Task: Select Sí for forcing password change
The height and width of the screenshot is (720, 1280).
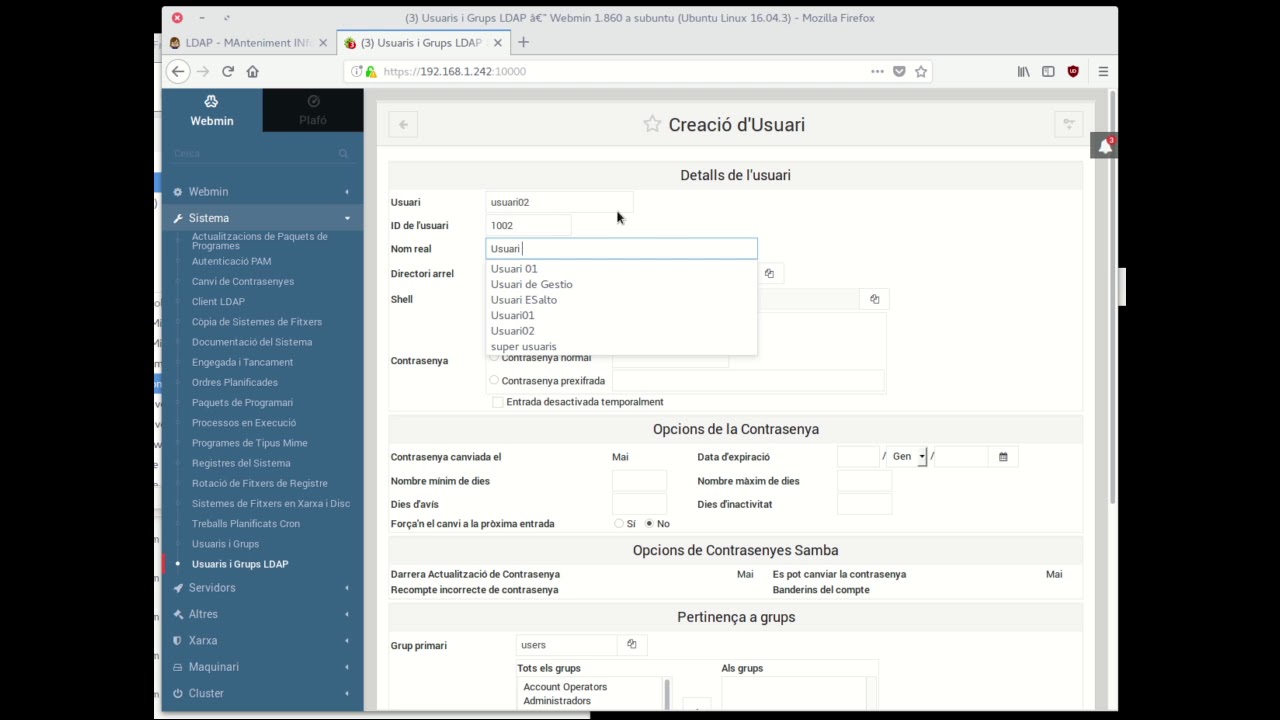Action: (x=619, y=524)
